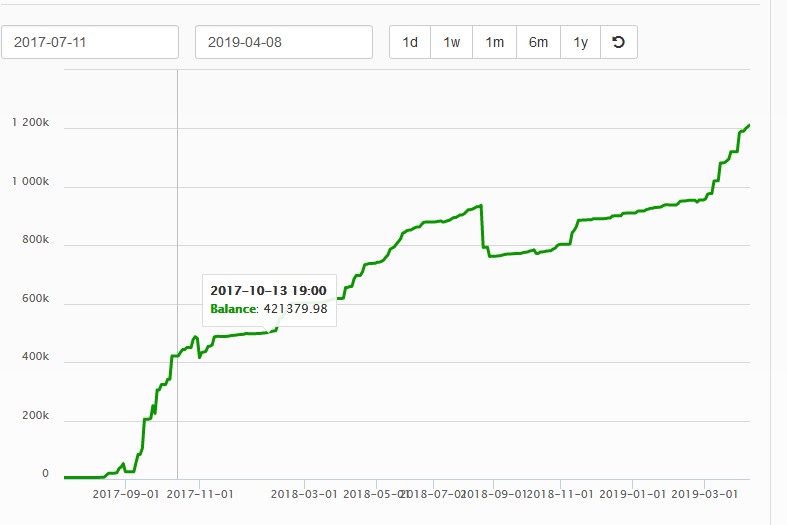Click the 0 y-axis label
The image size is (787, 525).
click(x=45, y=473)
